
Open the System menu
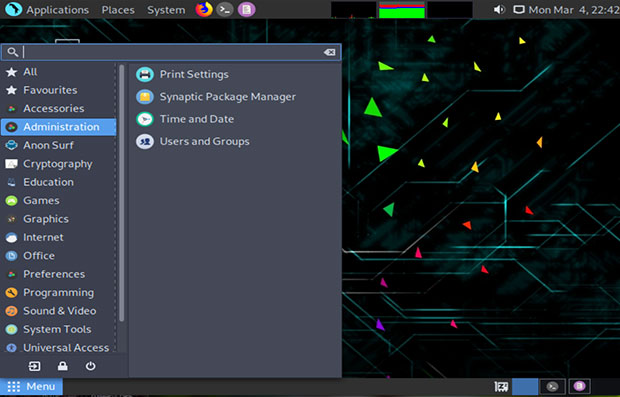point(166,10)
